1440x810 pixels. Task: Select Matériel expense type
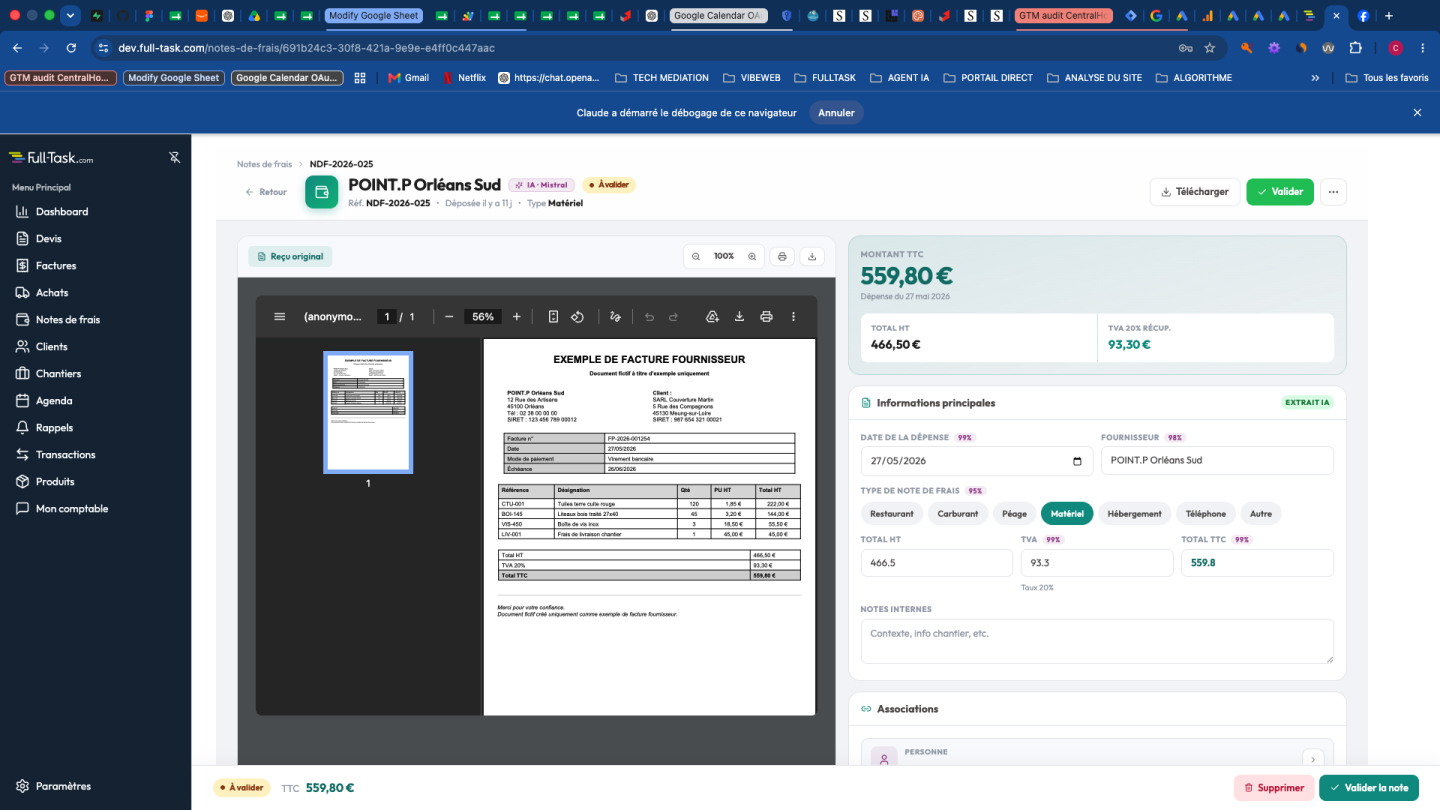click(x=1067, y=514)
